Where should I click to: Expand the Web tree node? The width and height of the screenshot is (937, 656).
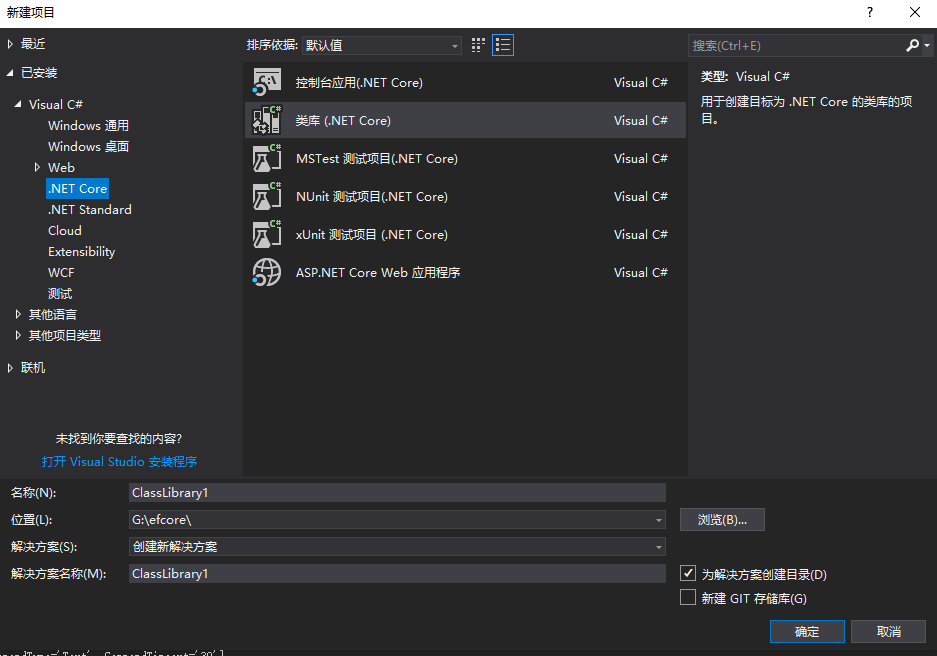coord(37,167)
